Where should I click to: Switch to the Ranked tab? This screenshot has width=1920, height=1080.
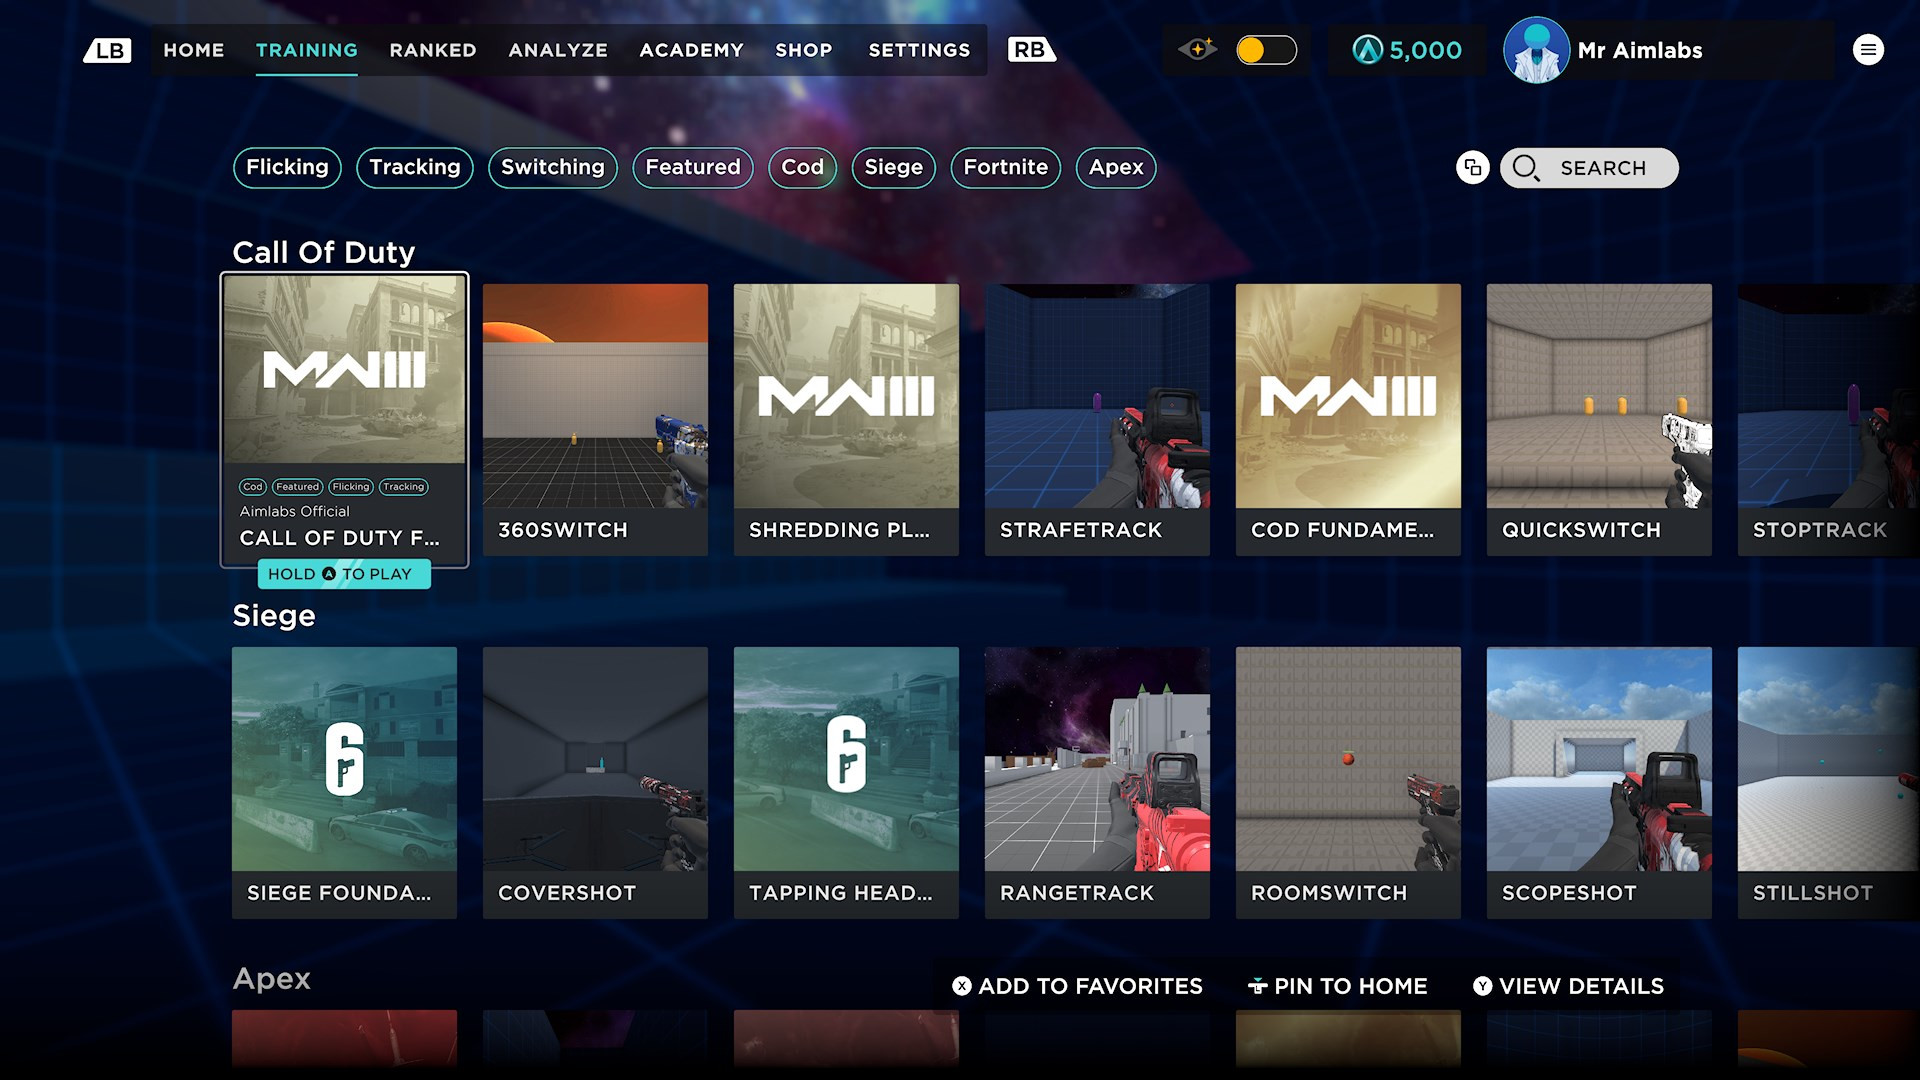click(x=432, y=50)
